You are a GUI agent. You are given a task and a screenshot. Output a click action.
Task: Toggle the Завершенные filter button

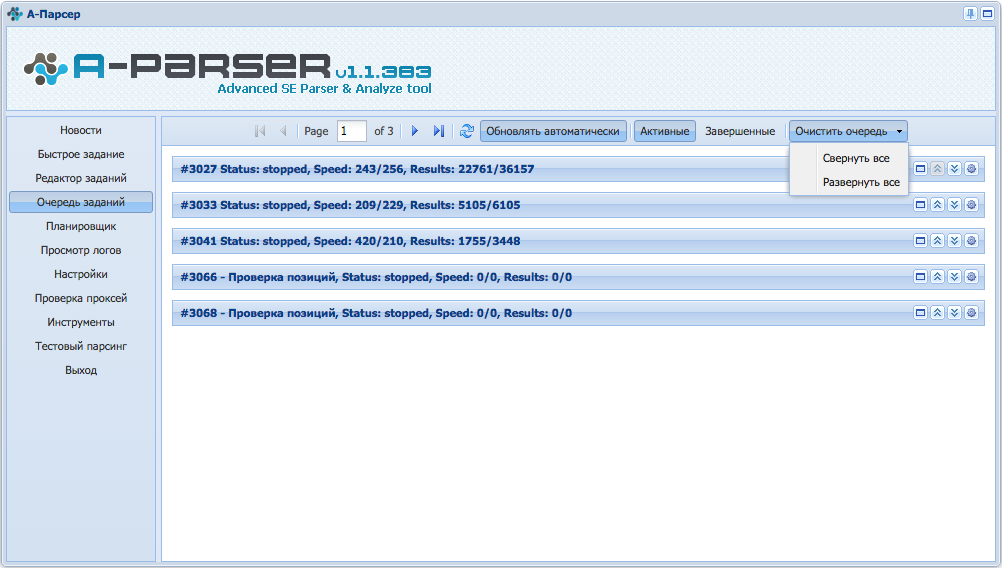740,131
